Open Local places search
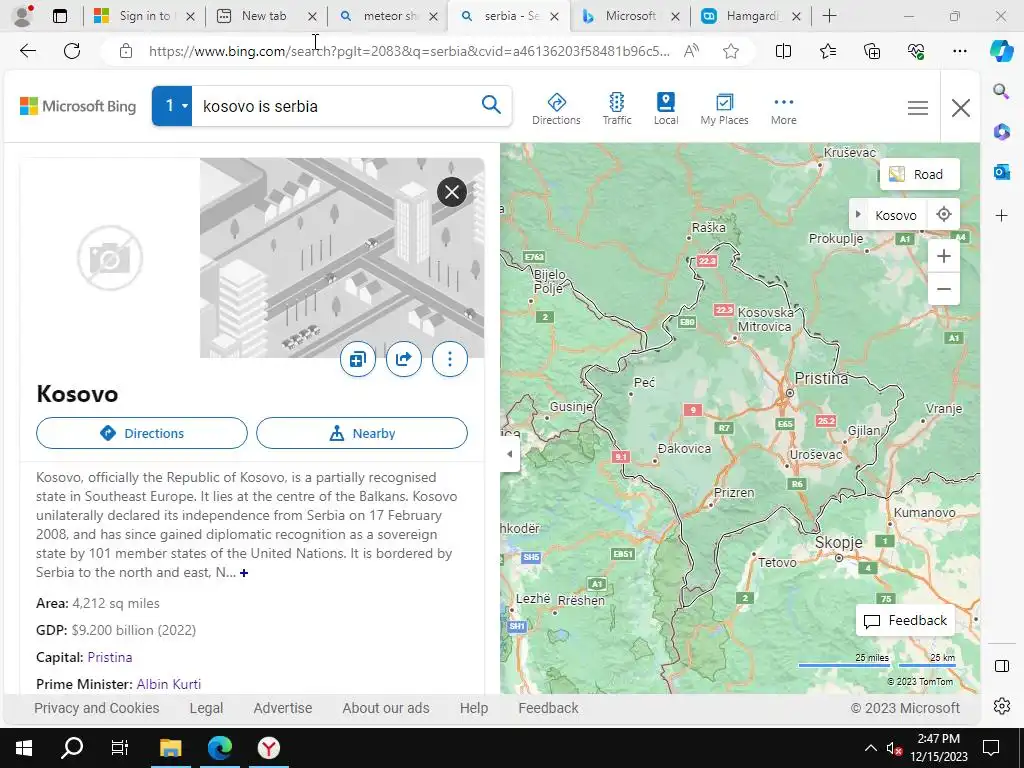This screenshot has width=1024, height=768. [665, 108]
